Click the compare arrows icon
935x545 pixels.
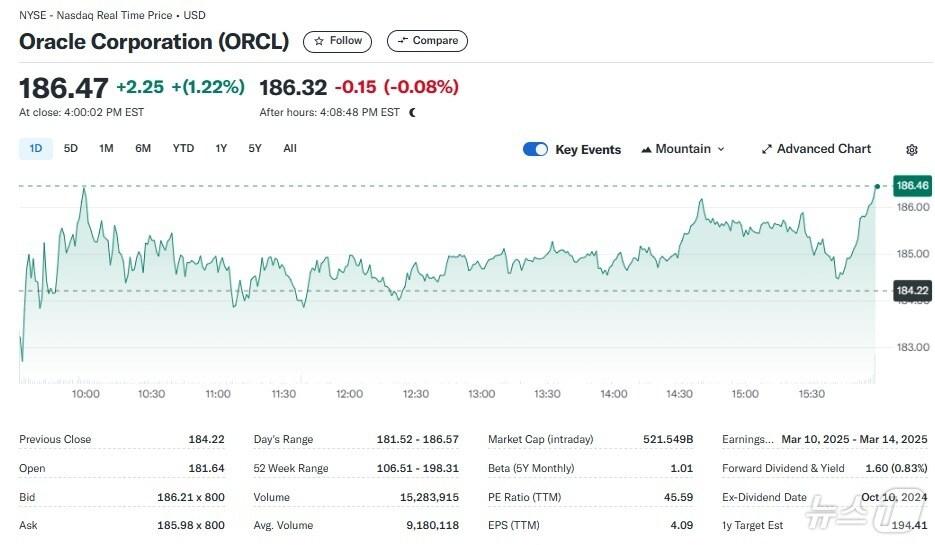[x=402, y=41]
